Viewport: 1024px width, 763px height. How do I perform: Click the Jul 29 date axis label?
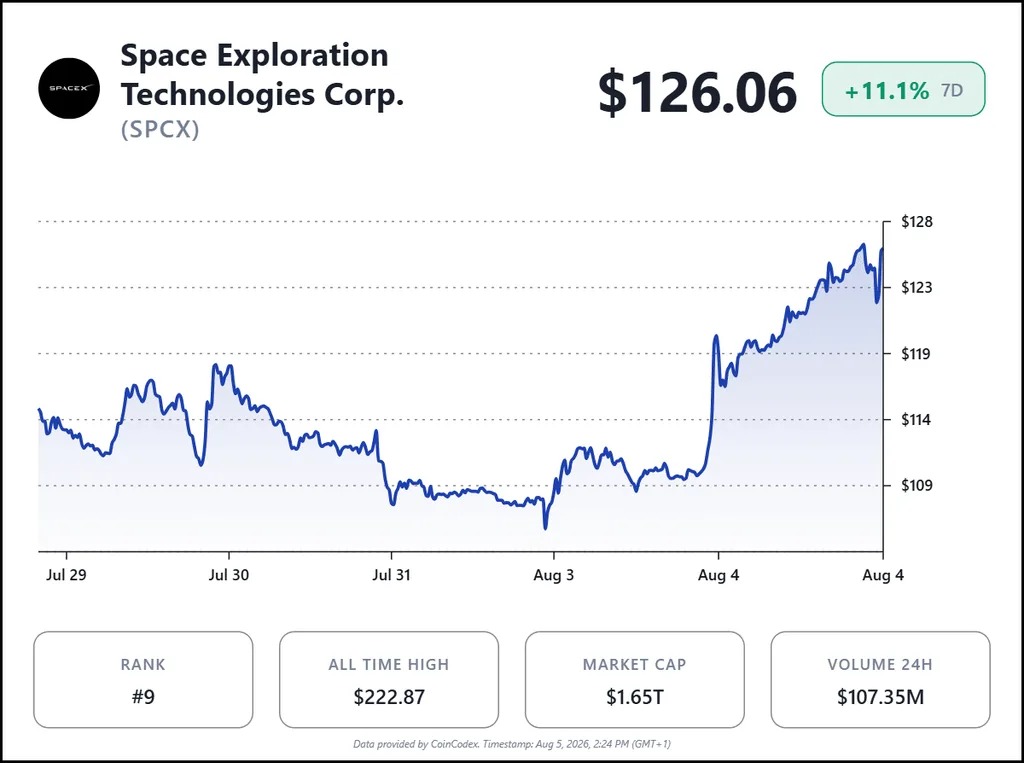(66, 575)
